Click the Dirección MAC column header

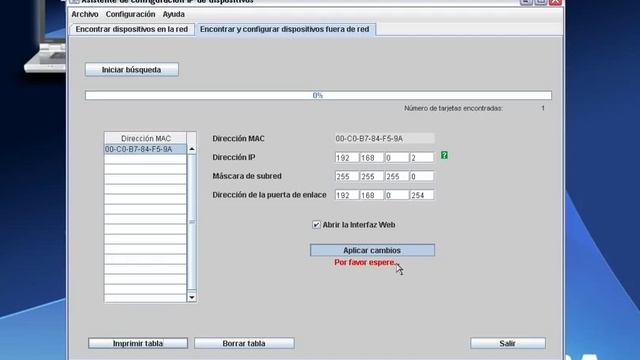(145, 138)
